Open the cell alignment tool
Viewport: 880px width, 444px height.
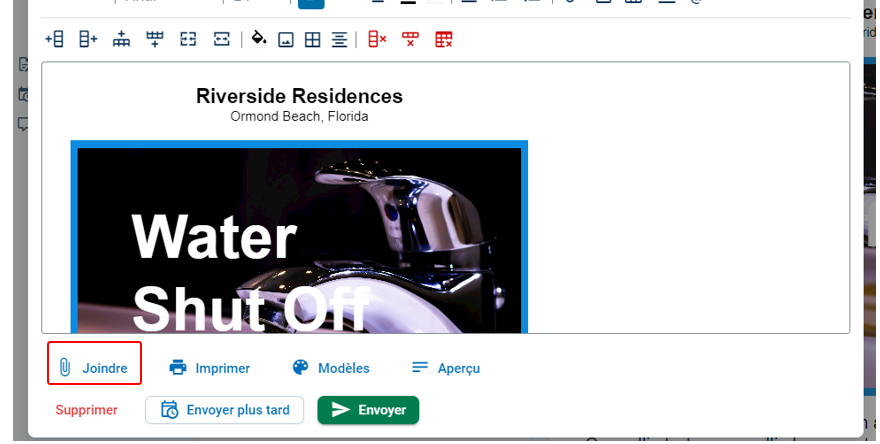[x=339, y=40]
